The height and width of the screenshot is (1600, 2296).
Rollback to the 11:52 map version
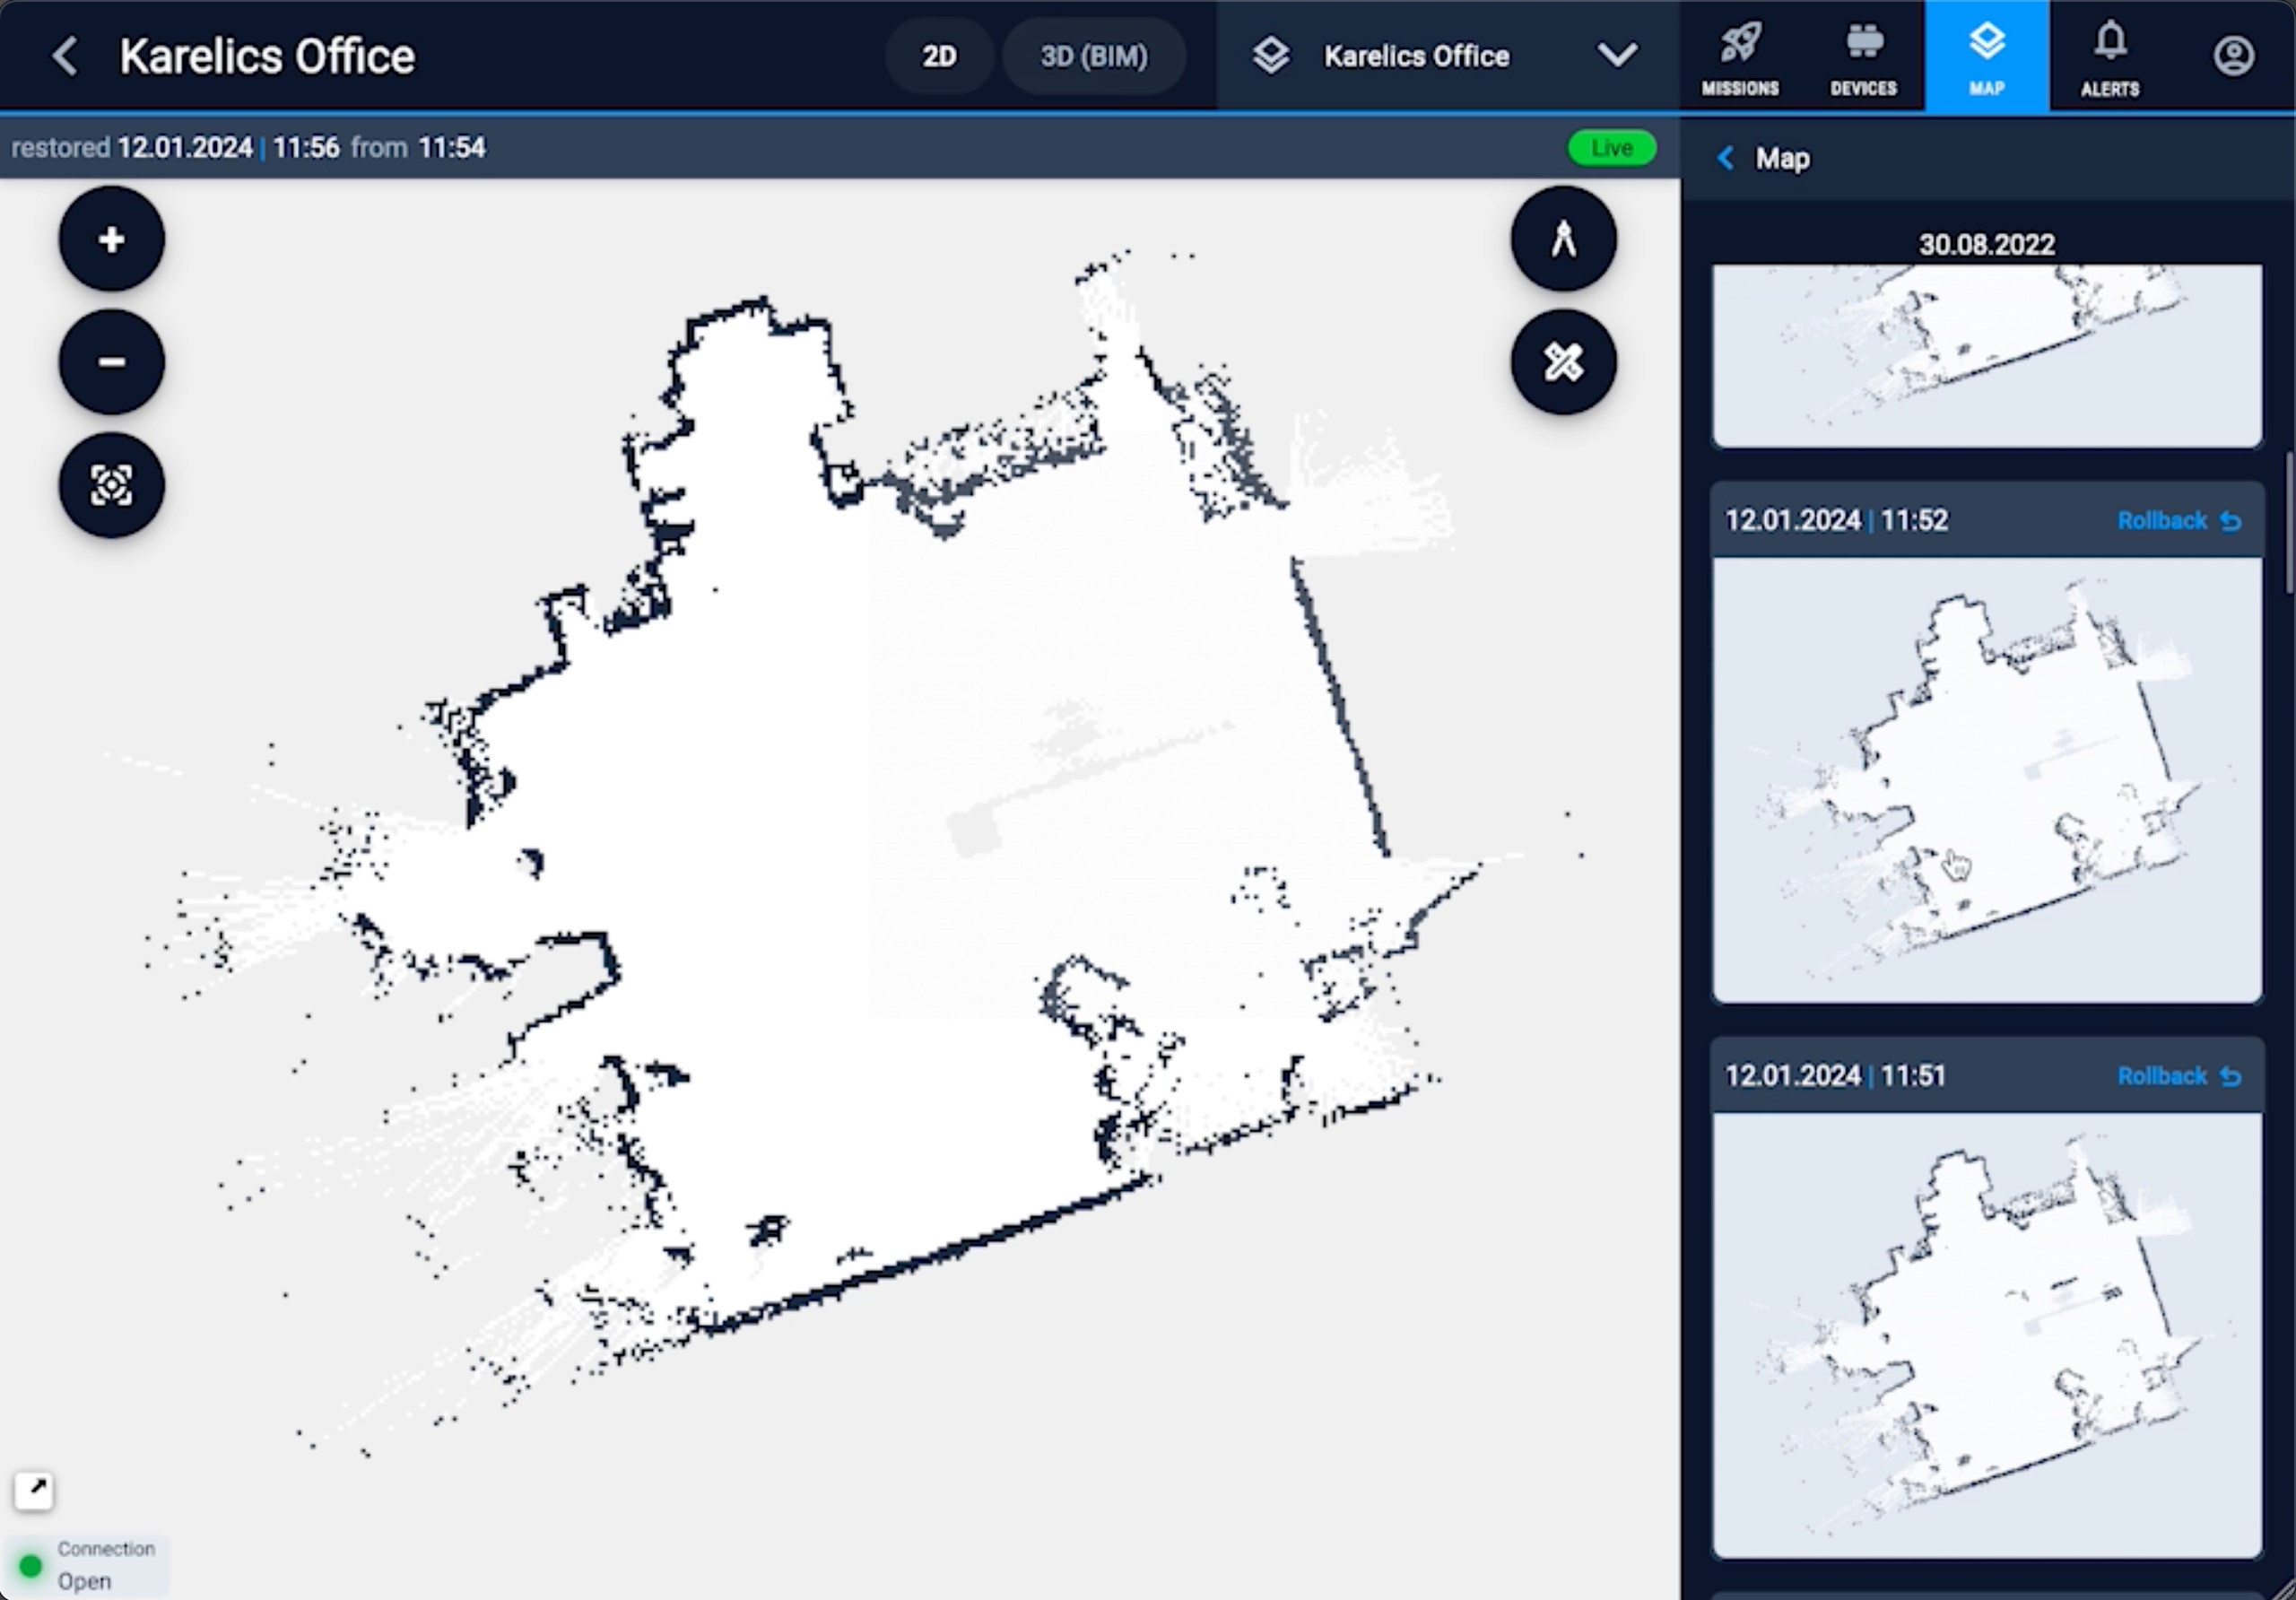point(2179,521)
